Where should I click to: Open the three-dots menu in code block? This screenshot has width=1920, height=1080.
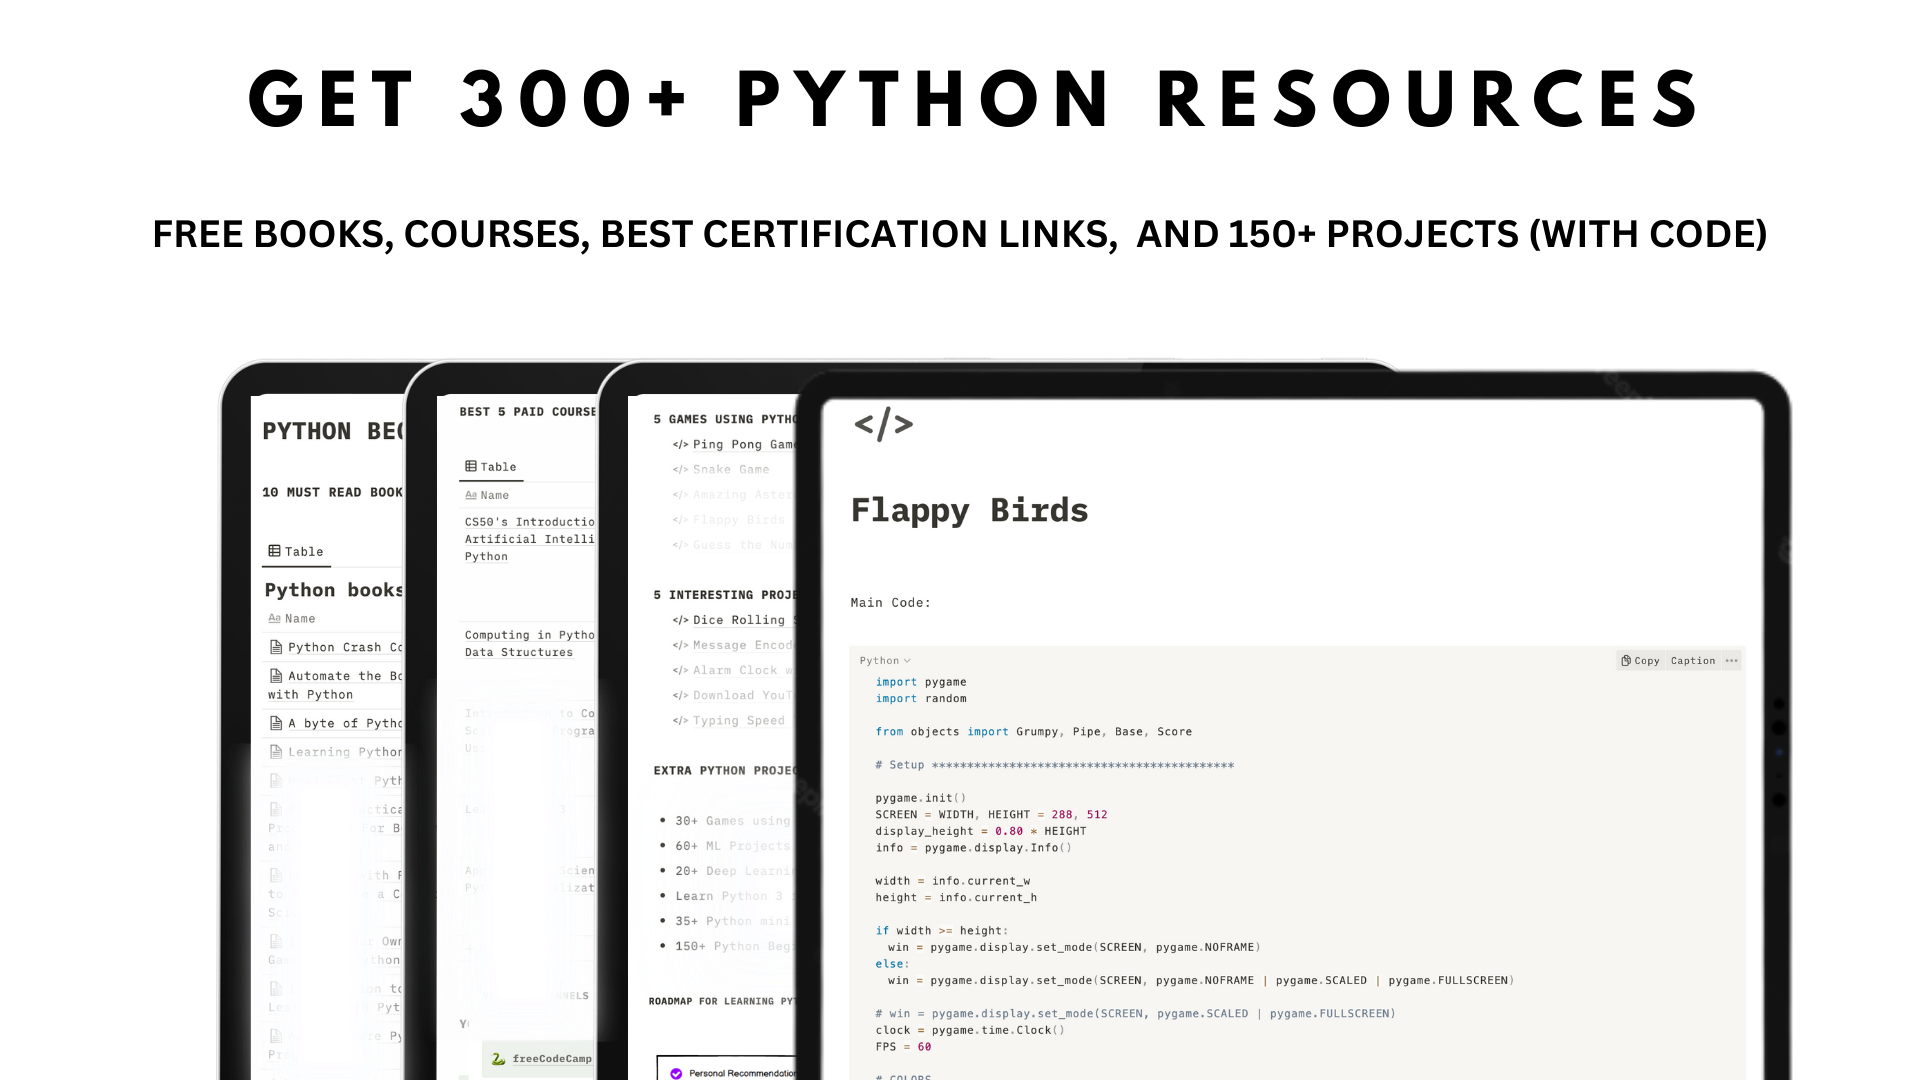coord(1731,661)
